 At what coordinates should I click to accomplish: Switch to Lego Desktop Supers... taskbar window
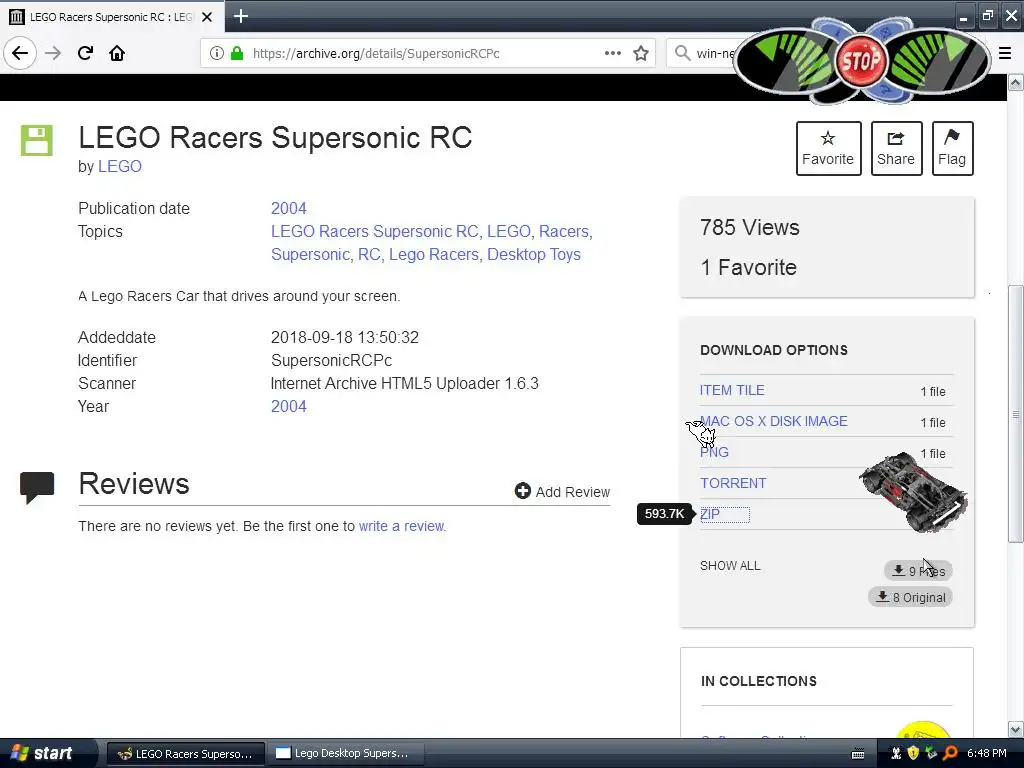click(346, 754)
